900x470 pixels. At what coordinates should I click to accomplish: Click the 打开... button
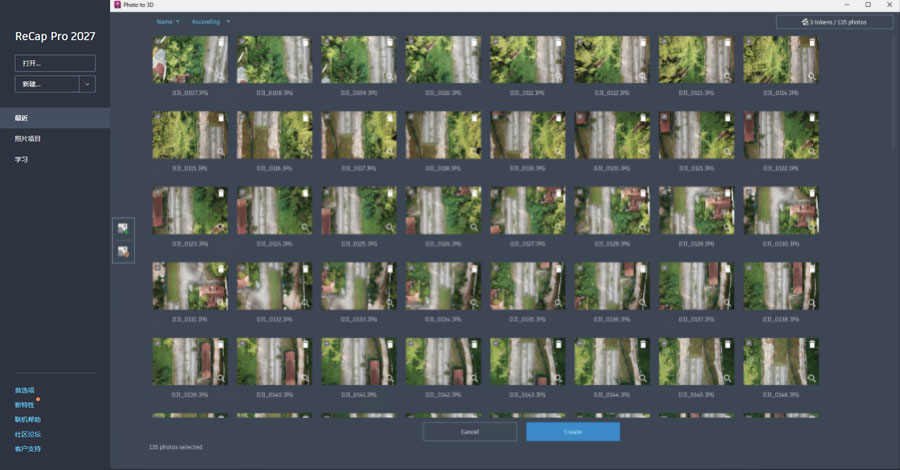55,63
